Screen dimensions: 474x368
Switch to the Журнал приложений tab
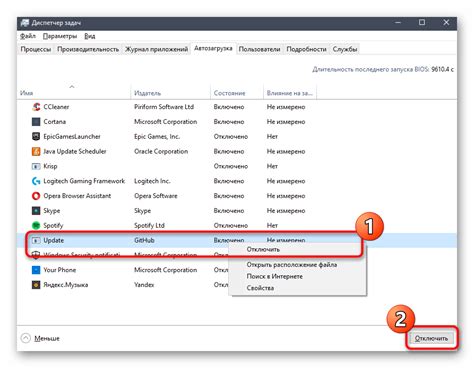click(156, 49)
